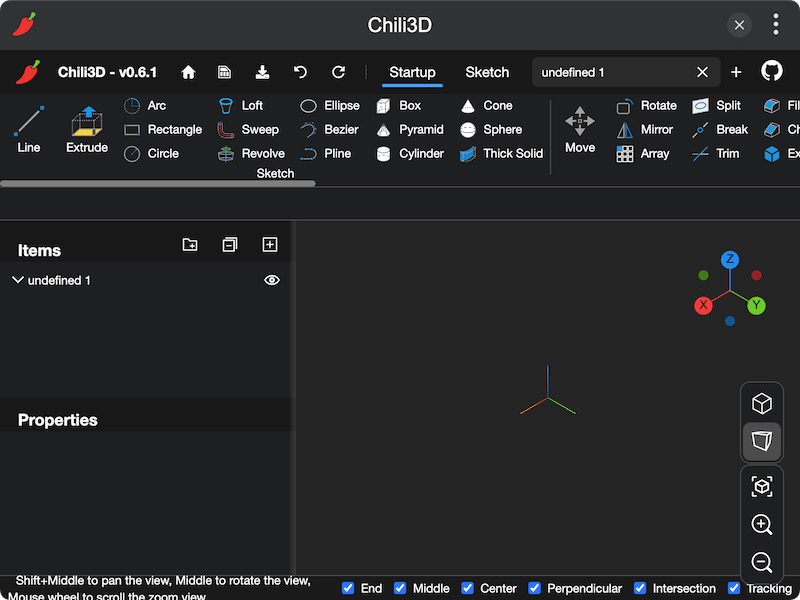Image resolution: width=800 pixels, height=600 pixels.
Task: Choose the Pline tool
Action: (x=326, y=154)
